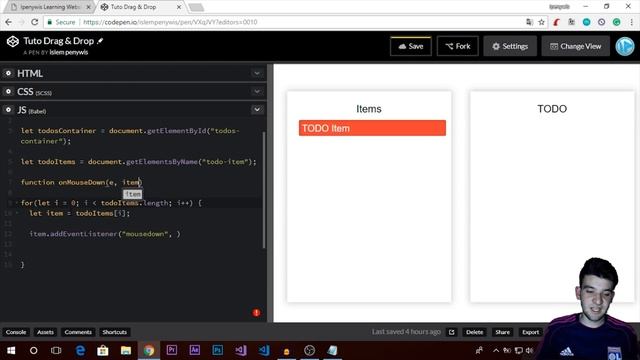Show keyboard Shortcuts
The width and height of the screenshot is (640, 360).
click(114, 332)
